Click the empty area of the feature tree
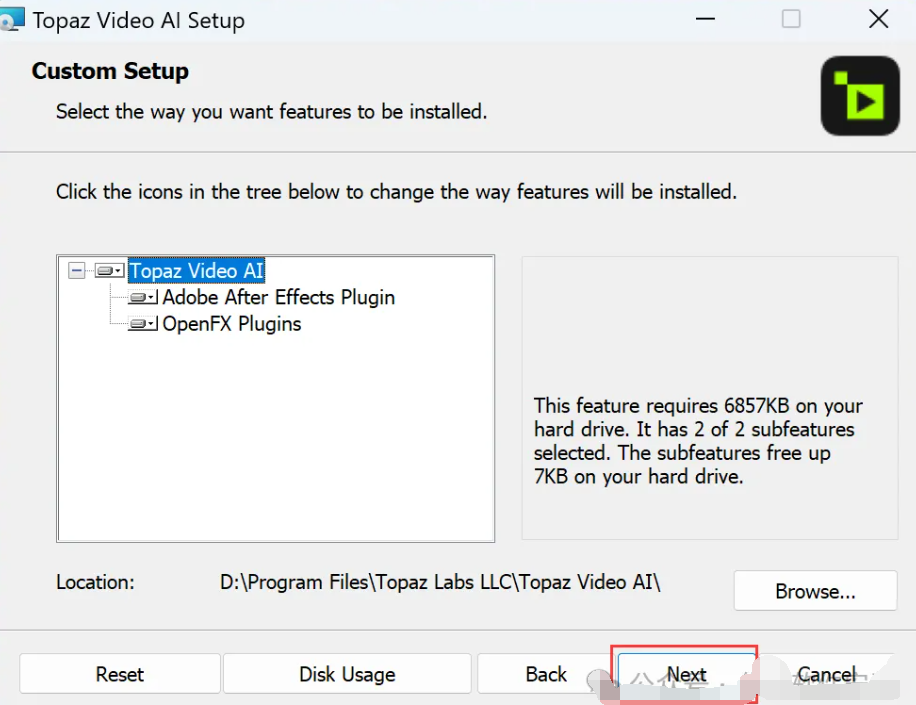 [x=276, y=440]
